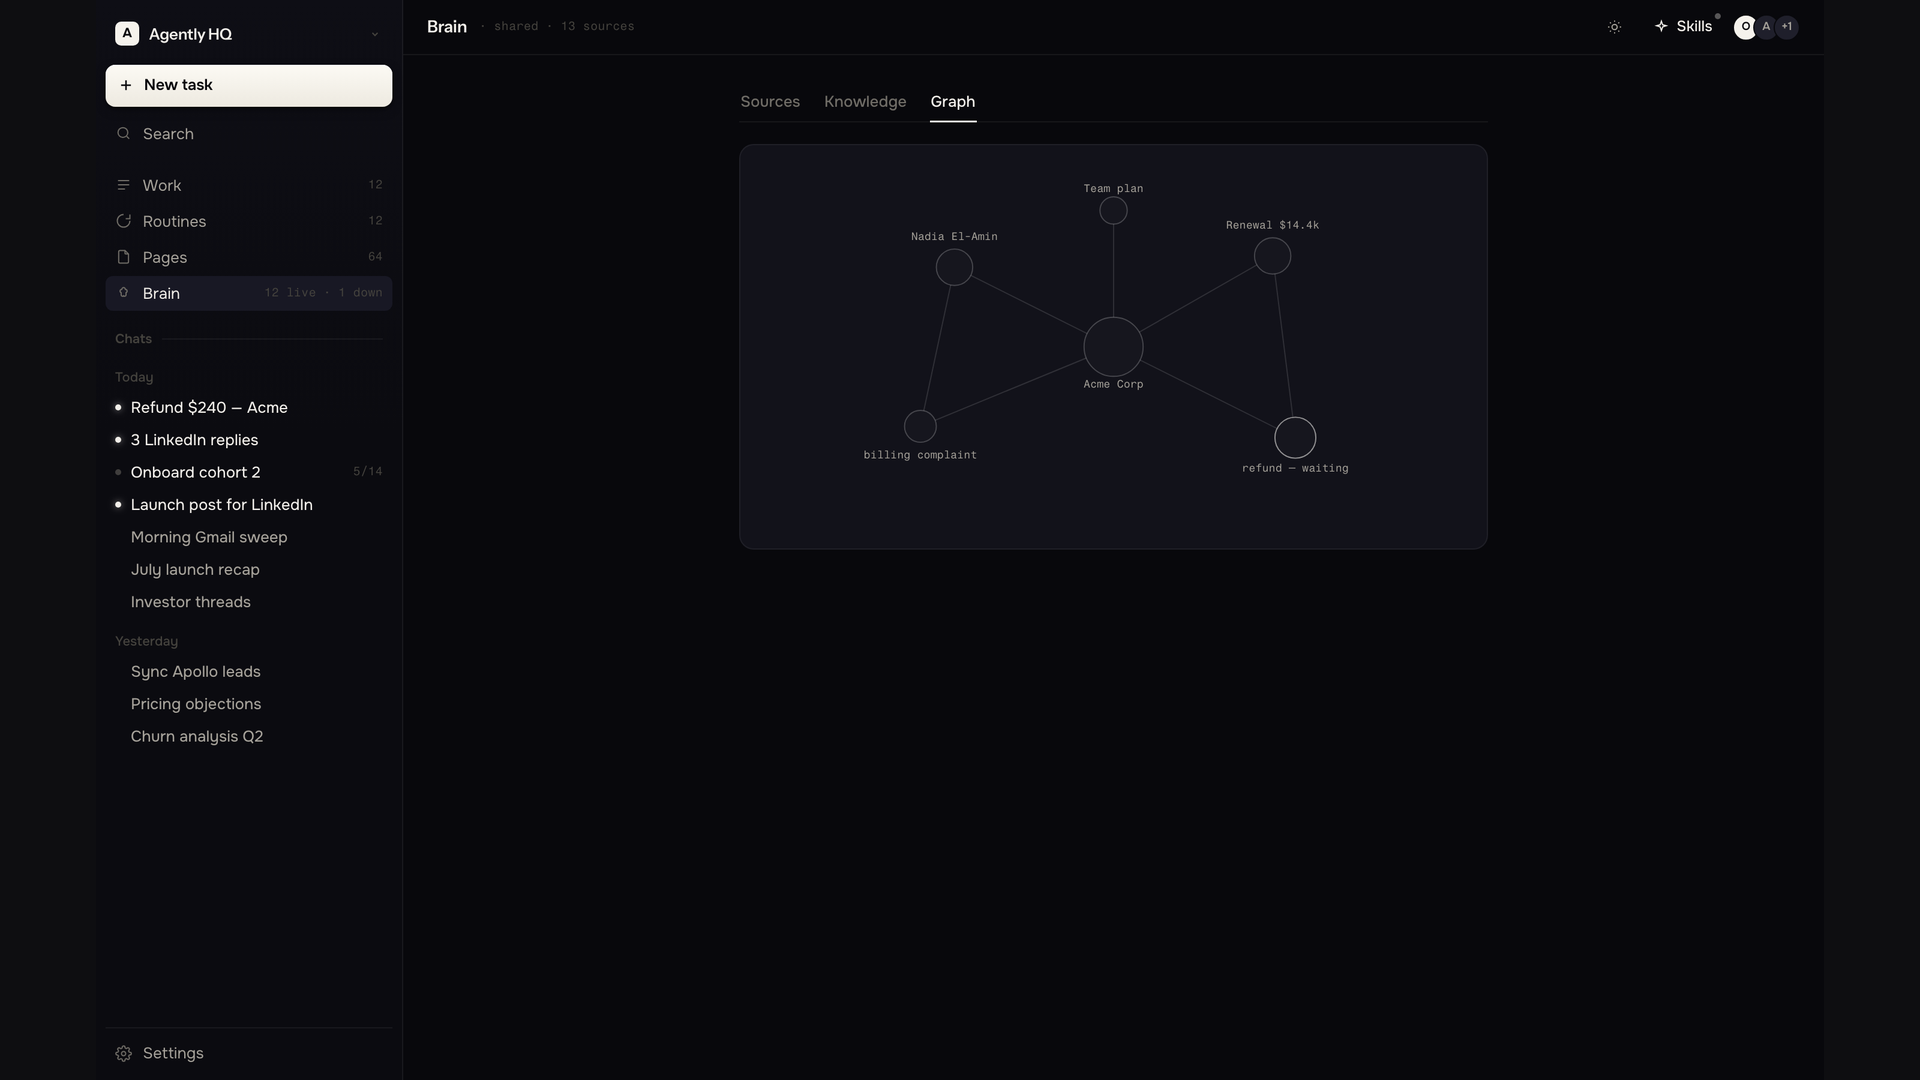Select the refund — waiting graph node
This screenshot has height=1080, width=1920.
1295,438
